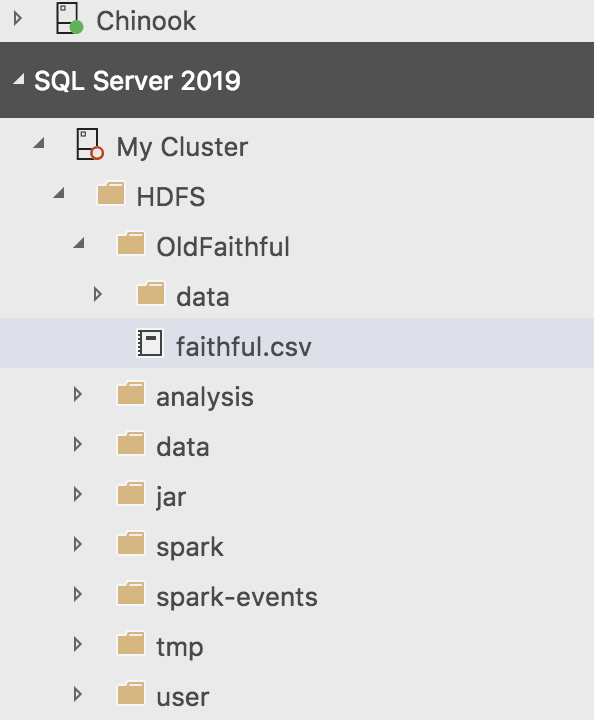Expand the tmp folder

pyautogui.click(x=78, y=645)
